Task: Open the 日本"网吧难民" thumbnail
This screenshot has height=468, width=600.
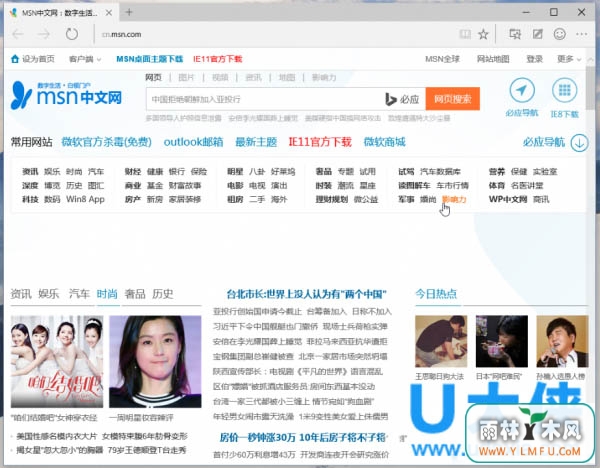Action: tap(501, 341)
